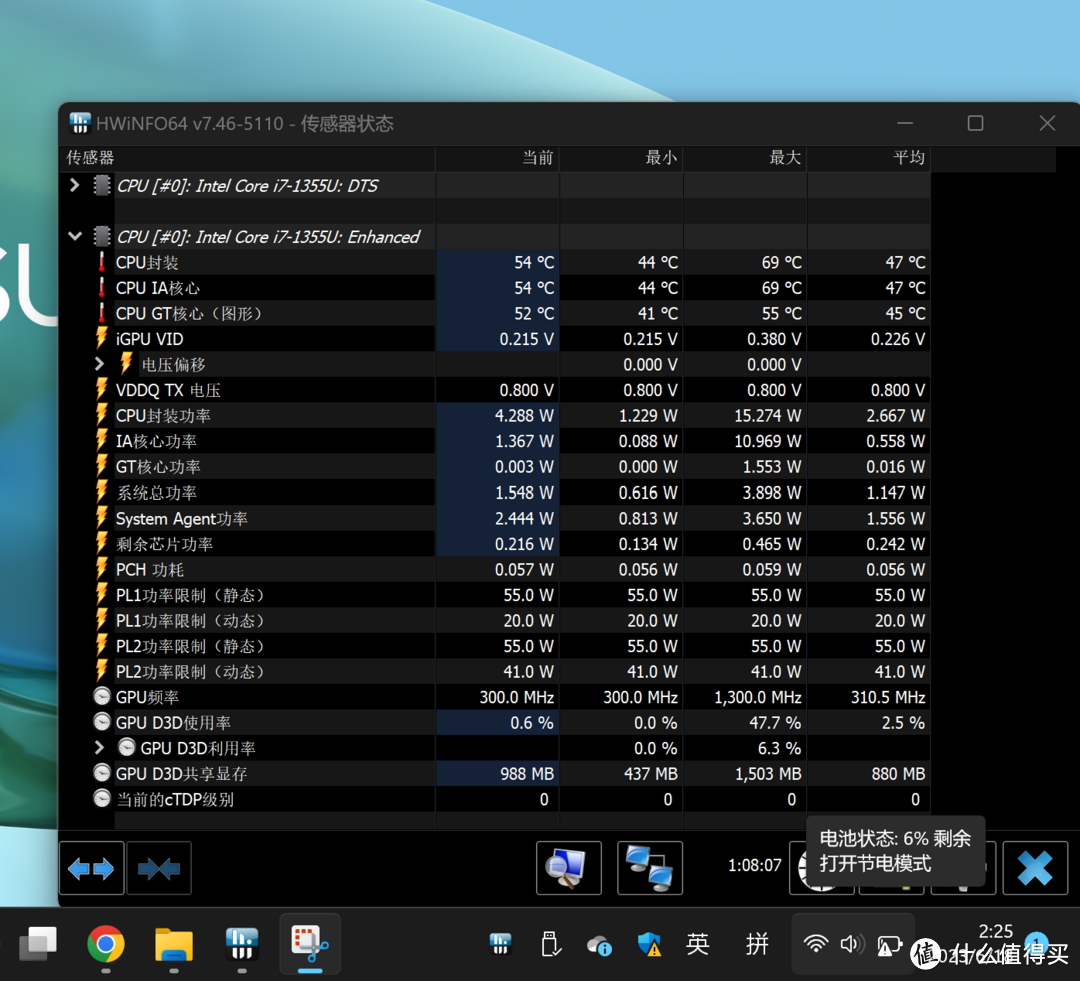Screen dimensions: 1080x981
Task: Select the 系统总功率 row
Action: 495,493
